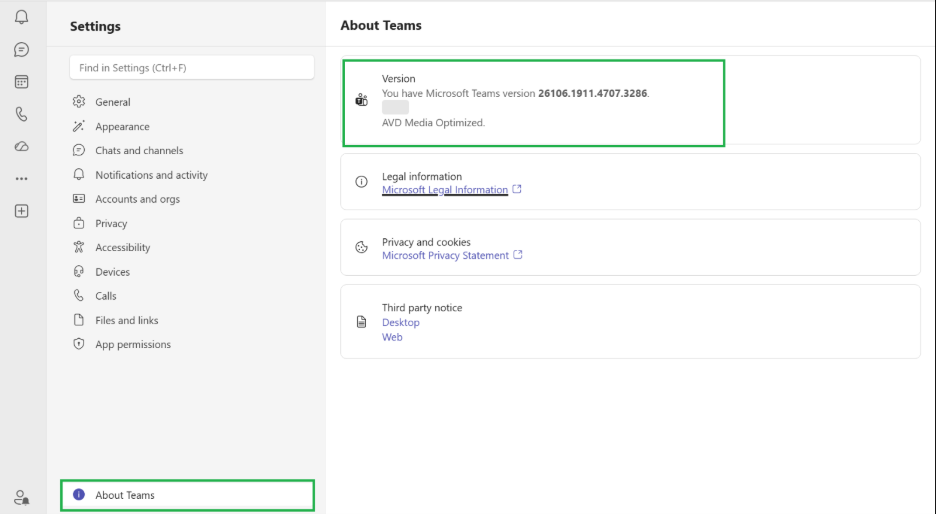Viewport: 936px width, 514px height.
Task: Select About Teams entry
Action: pos(187,495)
